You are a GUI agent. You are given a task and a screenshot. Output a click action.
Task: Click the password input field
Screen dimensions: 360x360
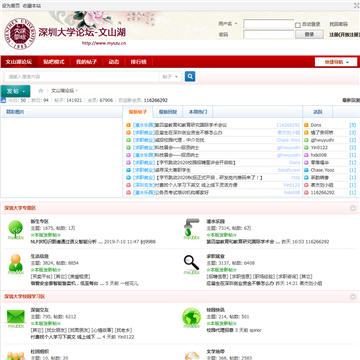(268, 34)
